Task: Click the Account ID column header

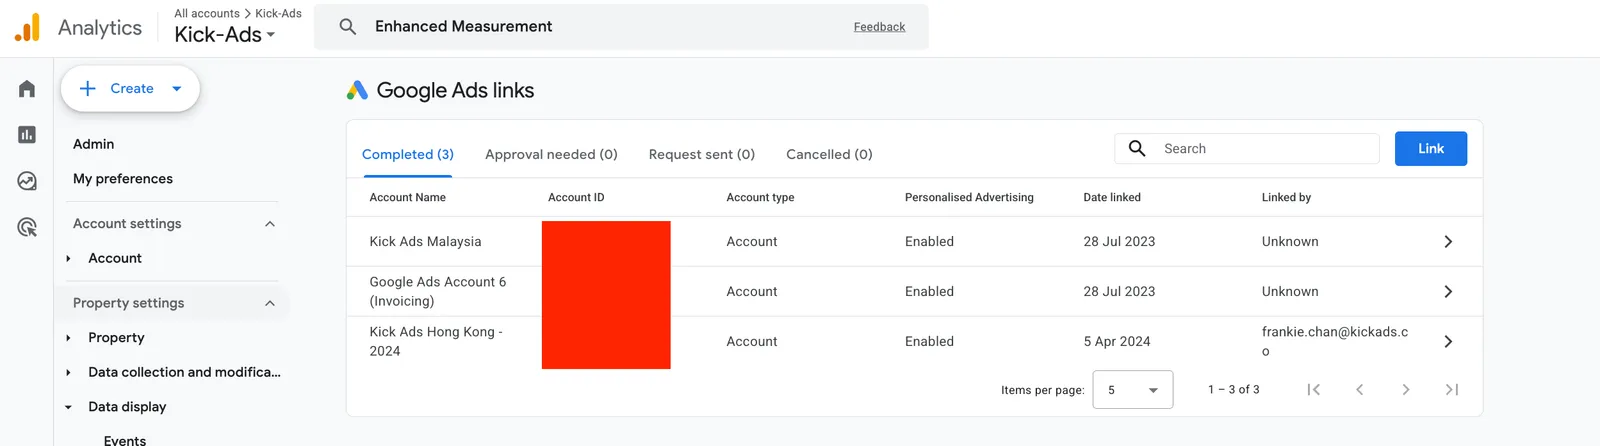Action: click(x=576, y=197)
